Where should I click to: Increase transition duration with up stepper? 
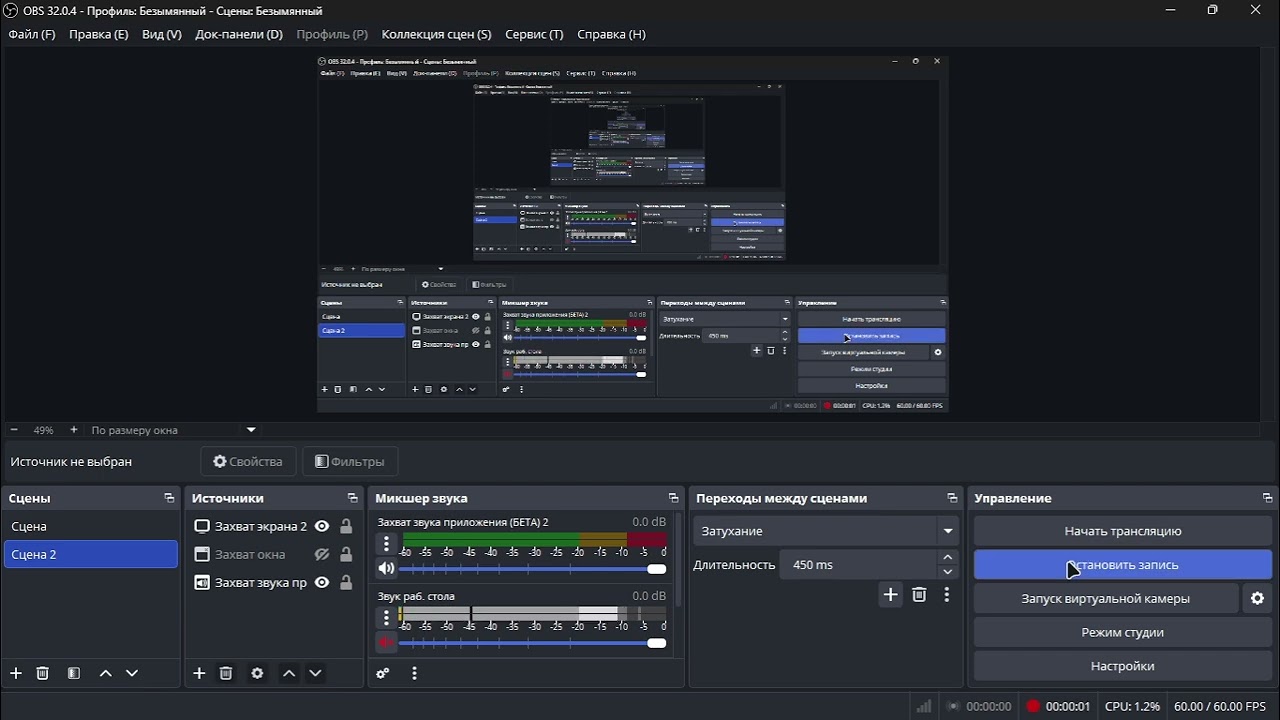point(948,558)
